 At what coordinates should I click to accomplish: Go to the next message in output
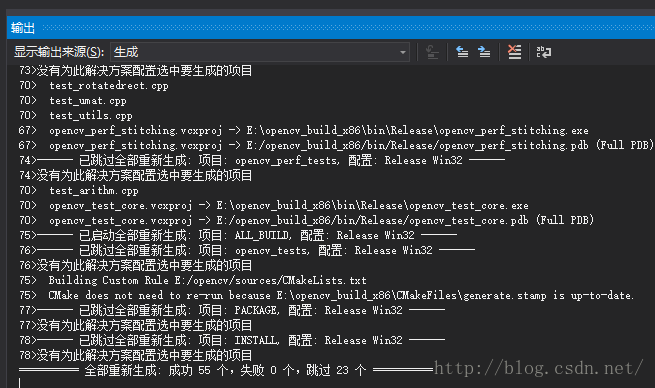pyautogui.click(x=484, y=52)
